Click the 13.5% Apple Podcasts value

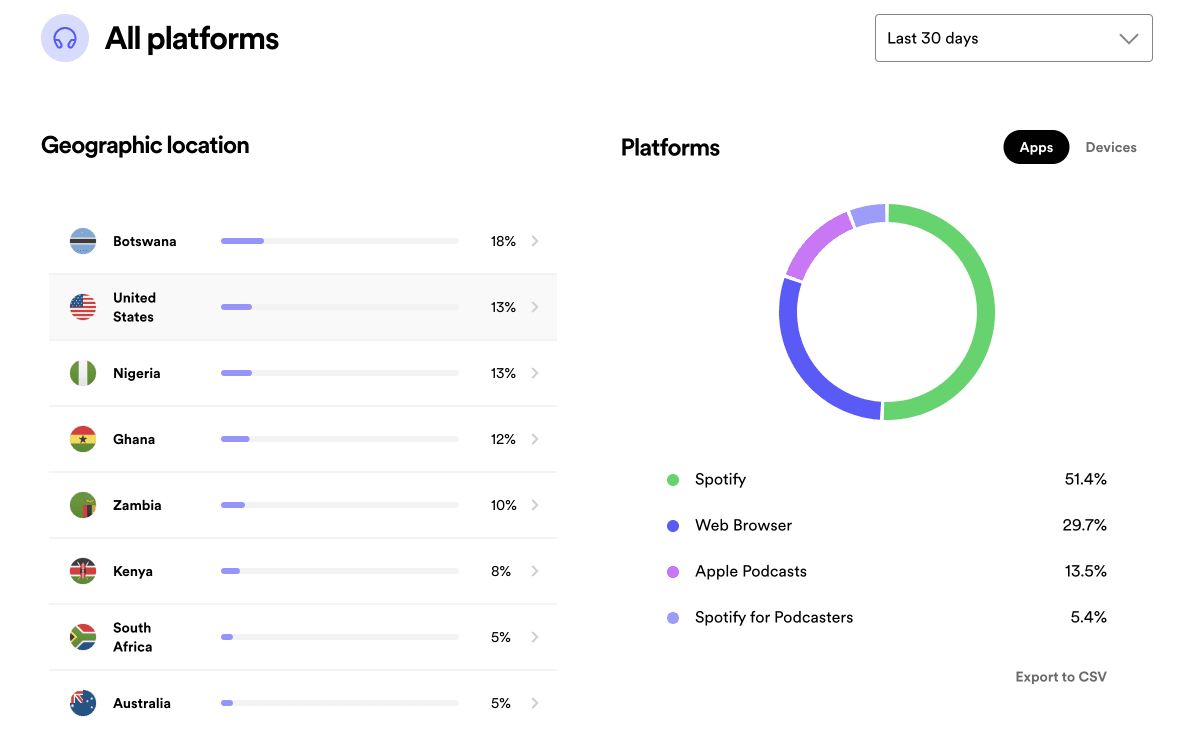pyautogui.click(x=1085, y=571)
